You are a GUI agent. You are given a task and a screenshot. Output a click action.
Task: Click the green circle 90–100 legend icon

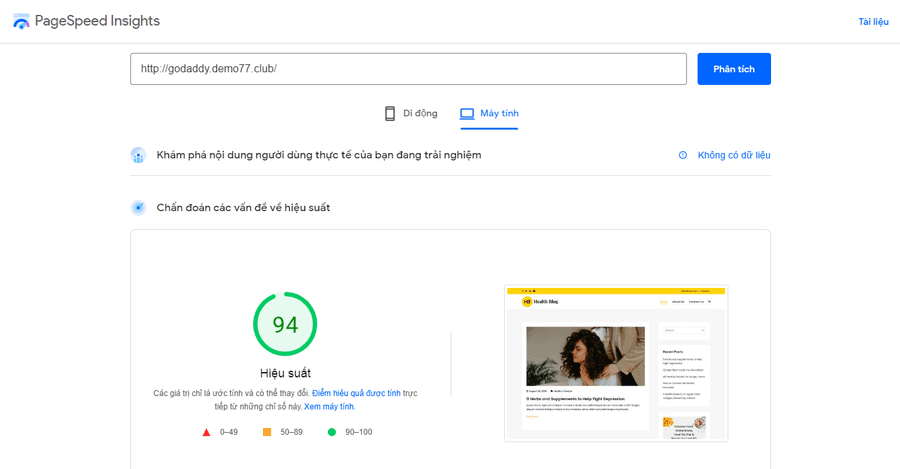(332, 432)
